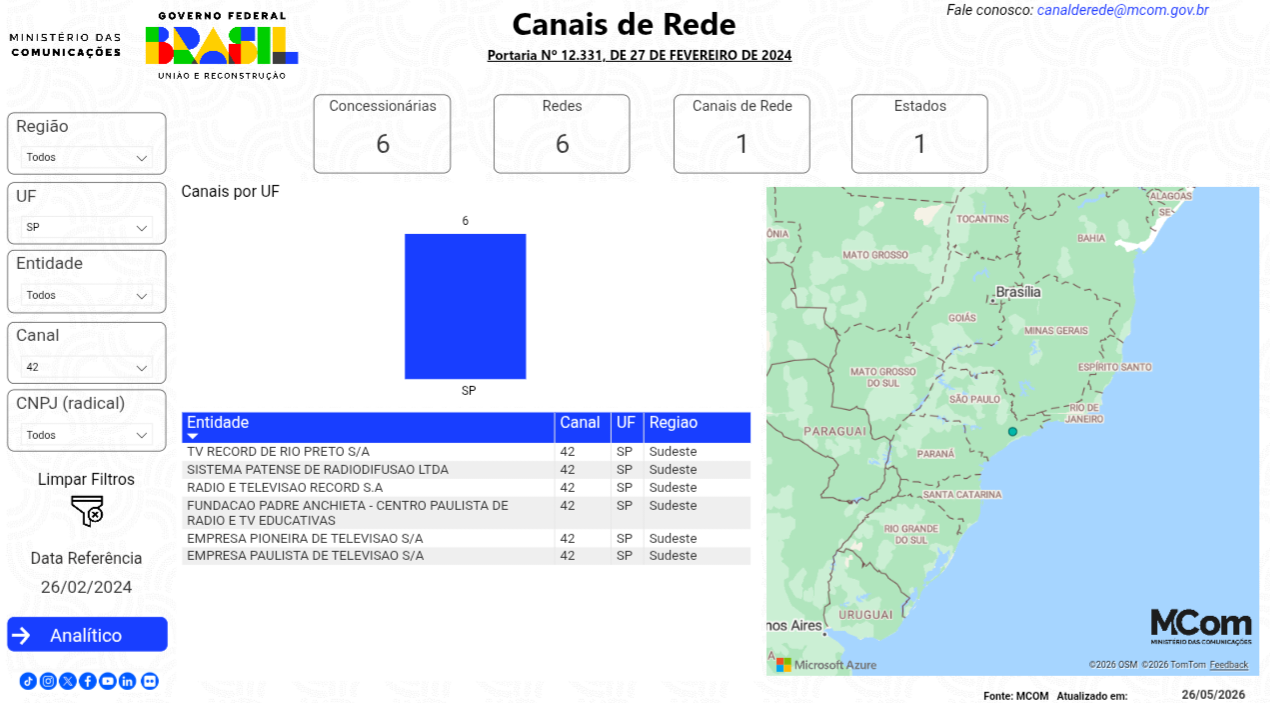Open the Flickr social media icon
Screen dimensions: 1270x703
coord(150,681)
